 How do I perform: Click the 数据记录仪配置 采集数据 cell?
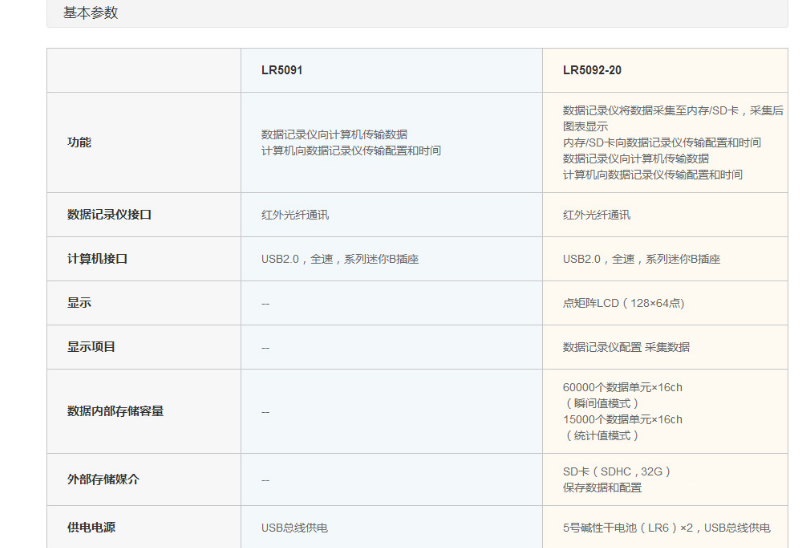626,347
